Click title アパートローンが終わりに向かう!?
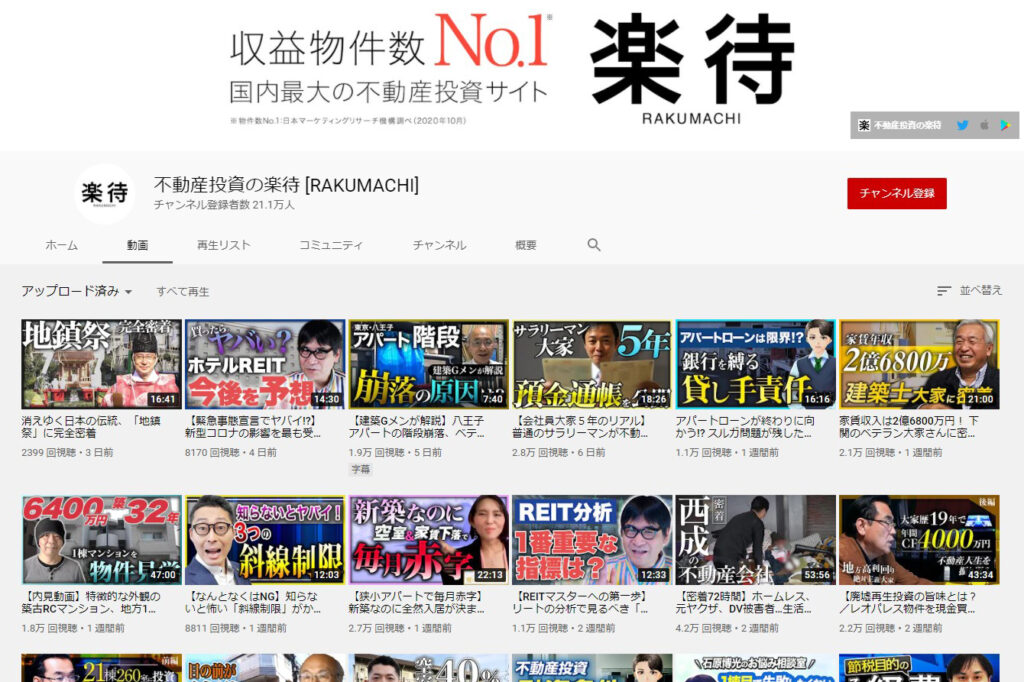1024x682 pixels. (745, 427)
